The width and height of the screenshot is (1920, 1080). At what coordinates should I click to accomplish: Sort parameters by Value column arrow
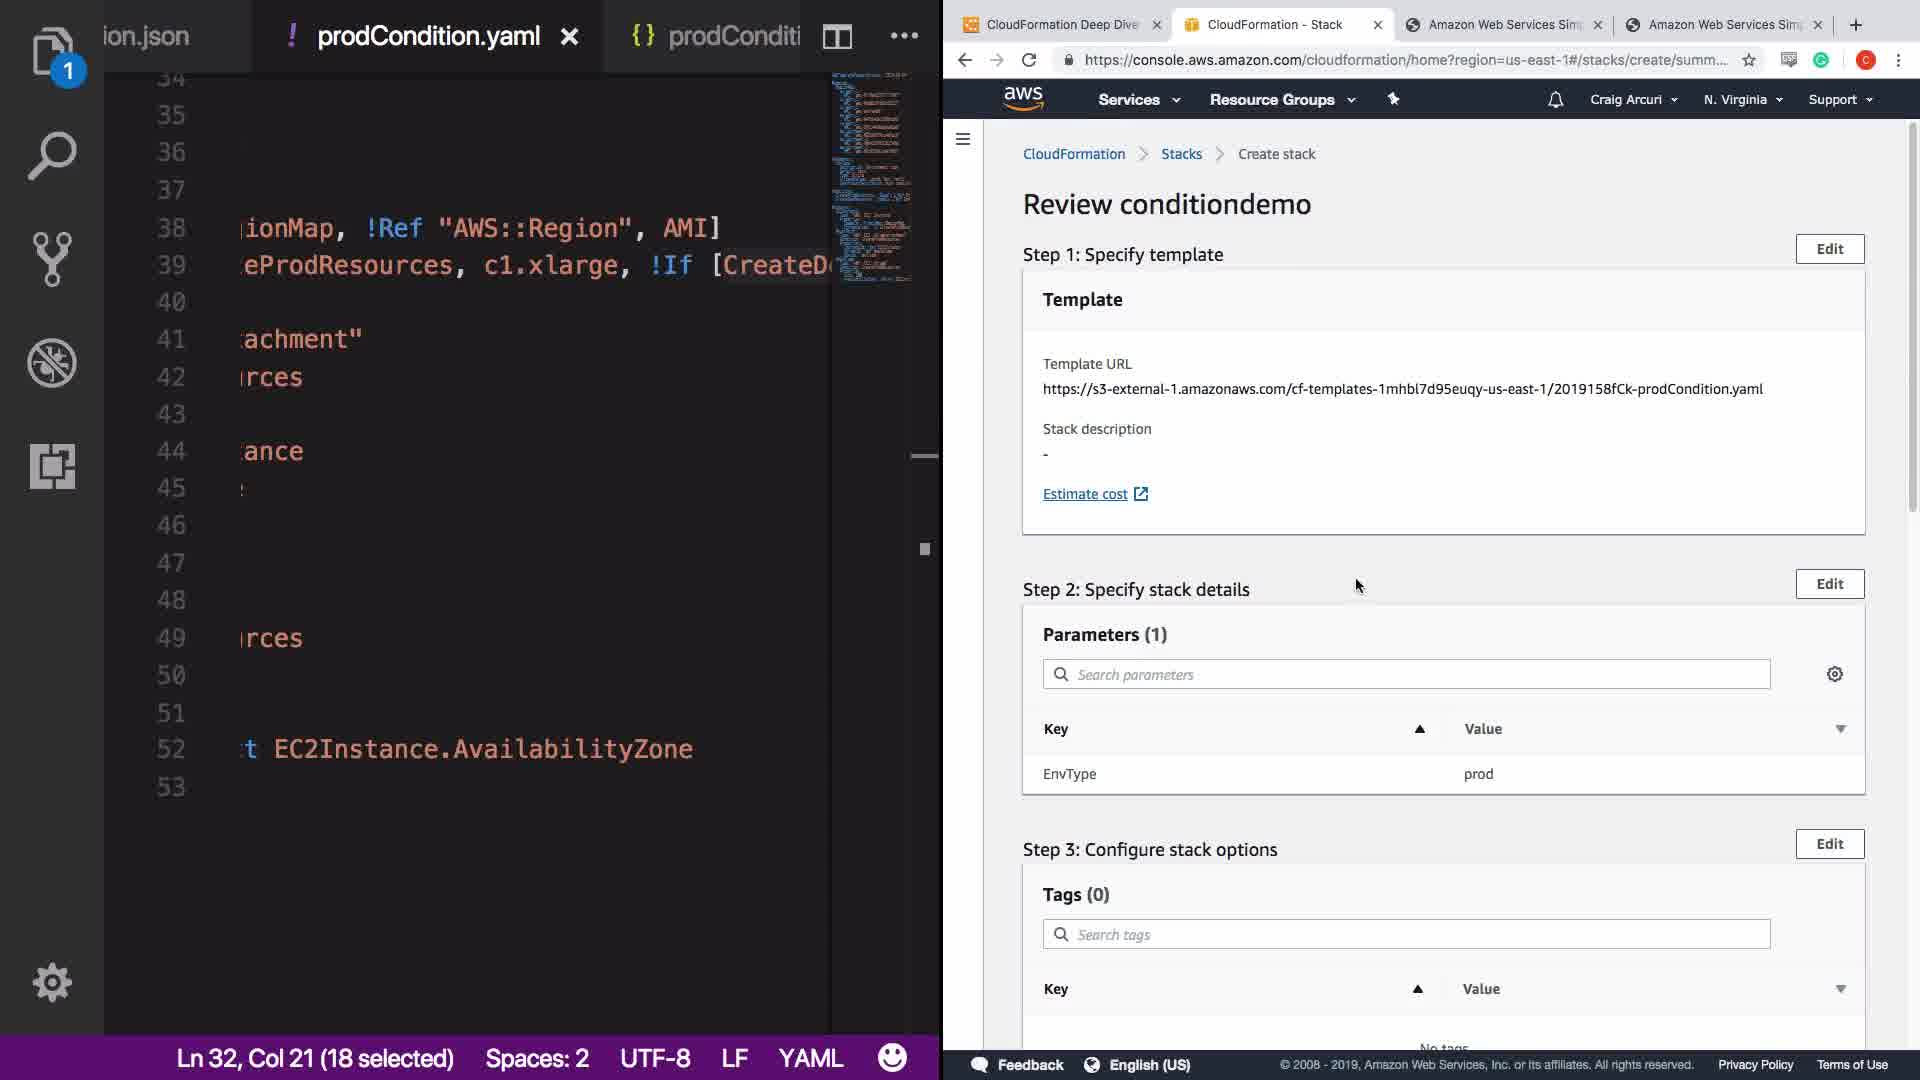1840,729
